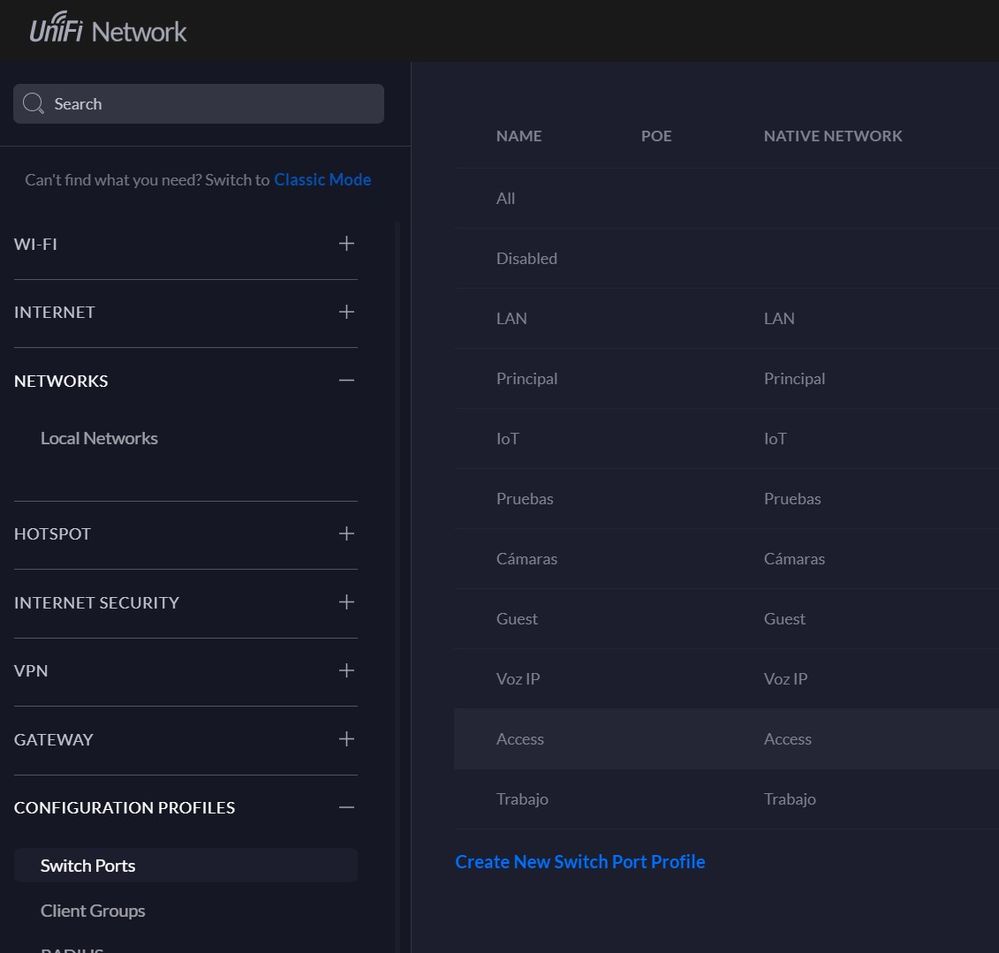Select Switch Ports menu item
Viewport: 999px width, 953px height.
[x=88, y=866]
